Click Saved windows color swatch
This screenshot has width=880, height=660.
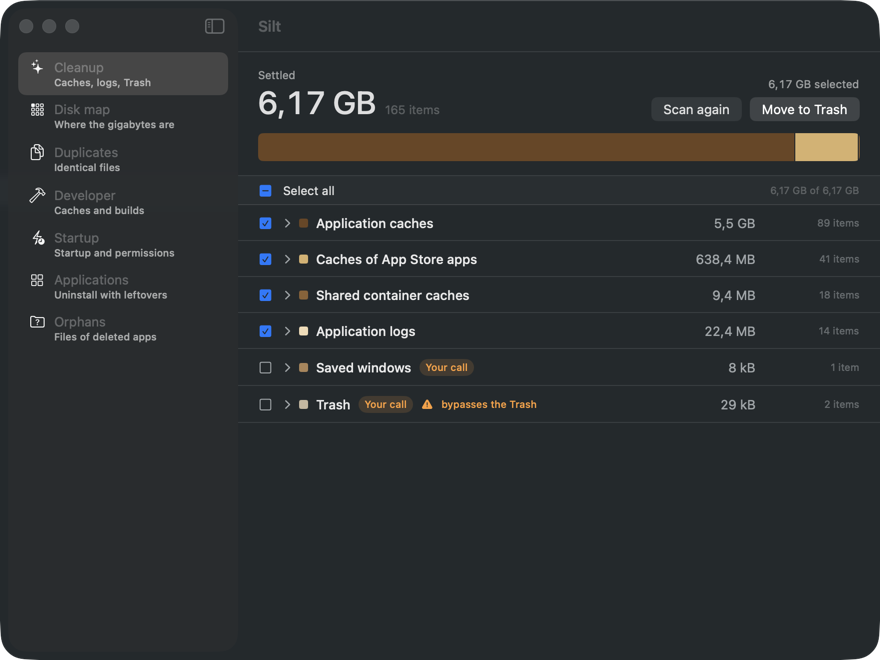pyautogui.click(x=304, y=368)
